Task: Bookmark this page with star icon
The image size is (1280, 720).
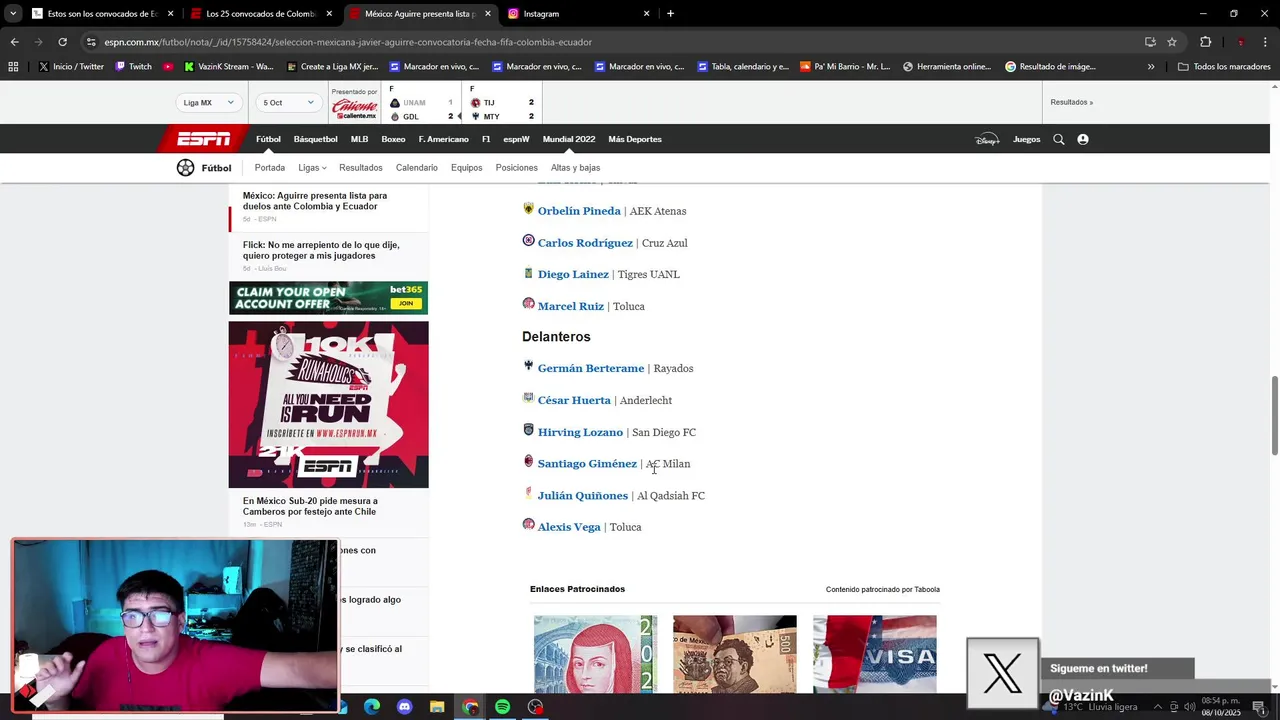Action: click(x=1172, y=42)
